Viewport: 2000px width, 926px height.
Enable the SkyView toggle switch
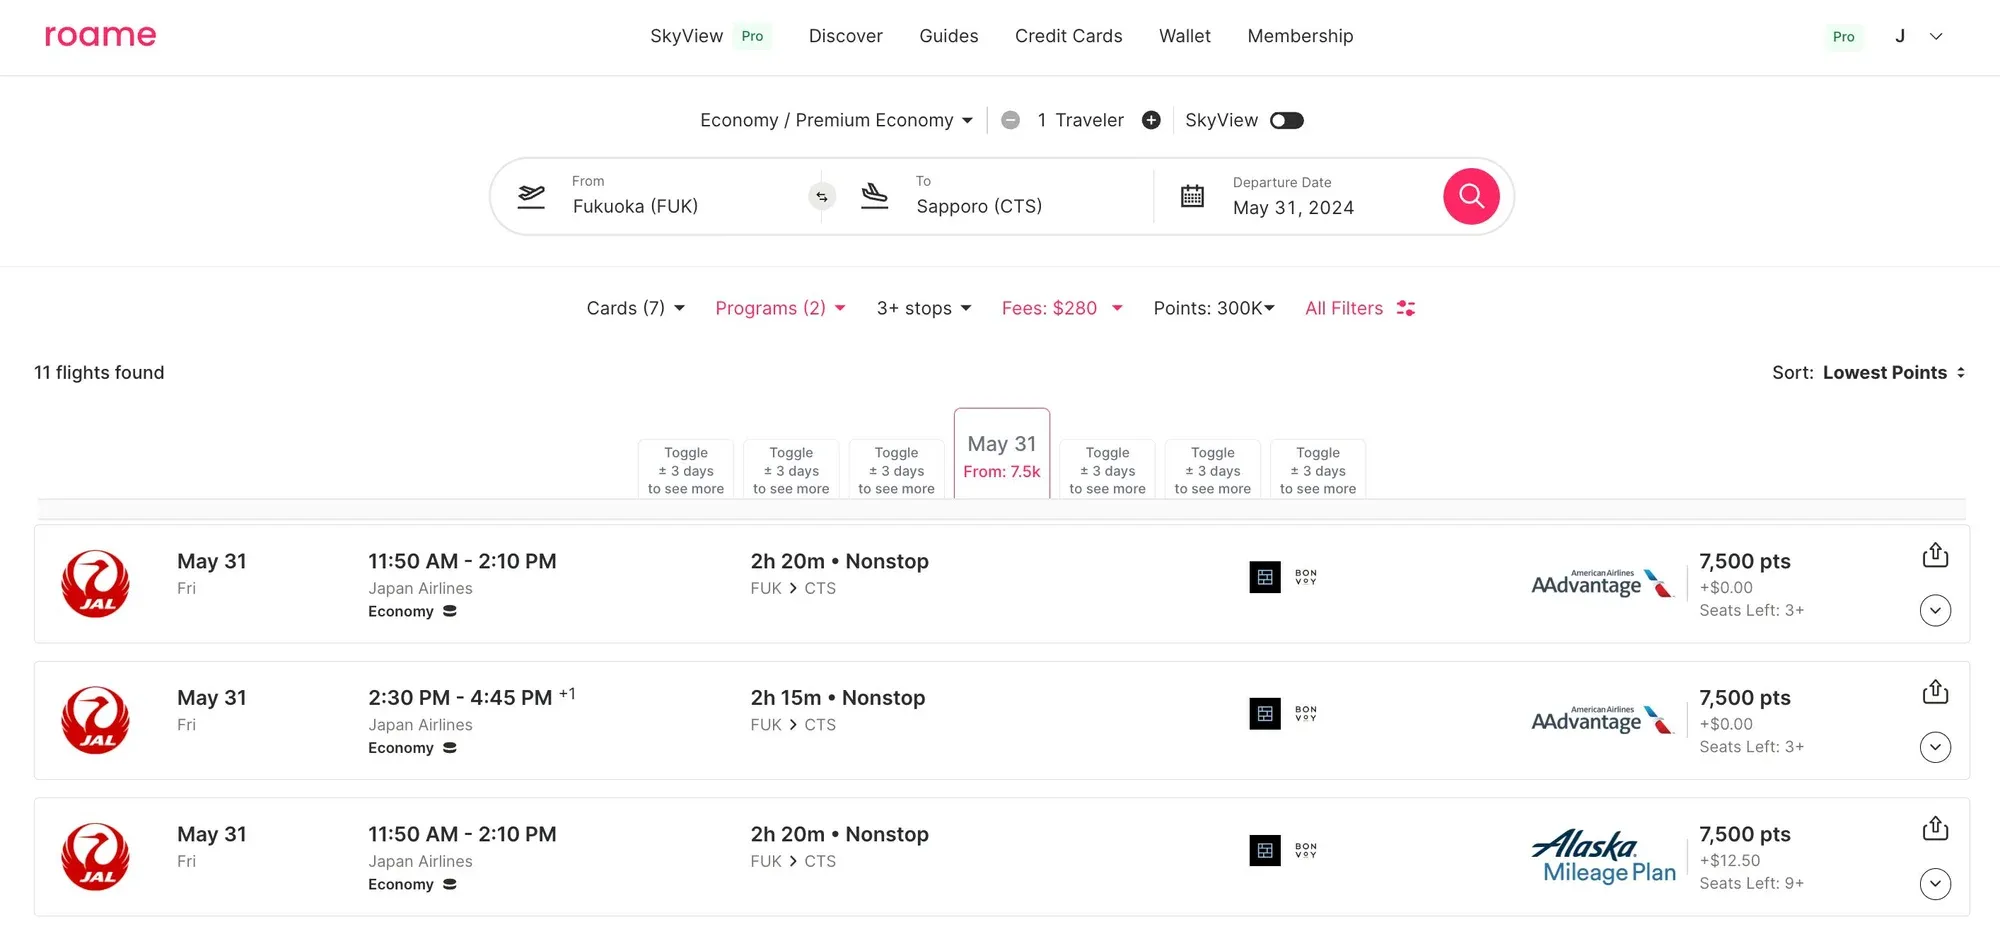1286,120
